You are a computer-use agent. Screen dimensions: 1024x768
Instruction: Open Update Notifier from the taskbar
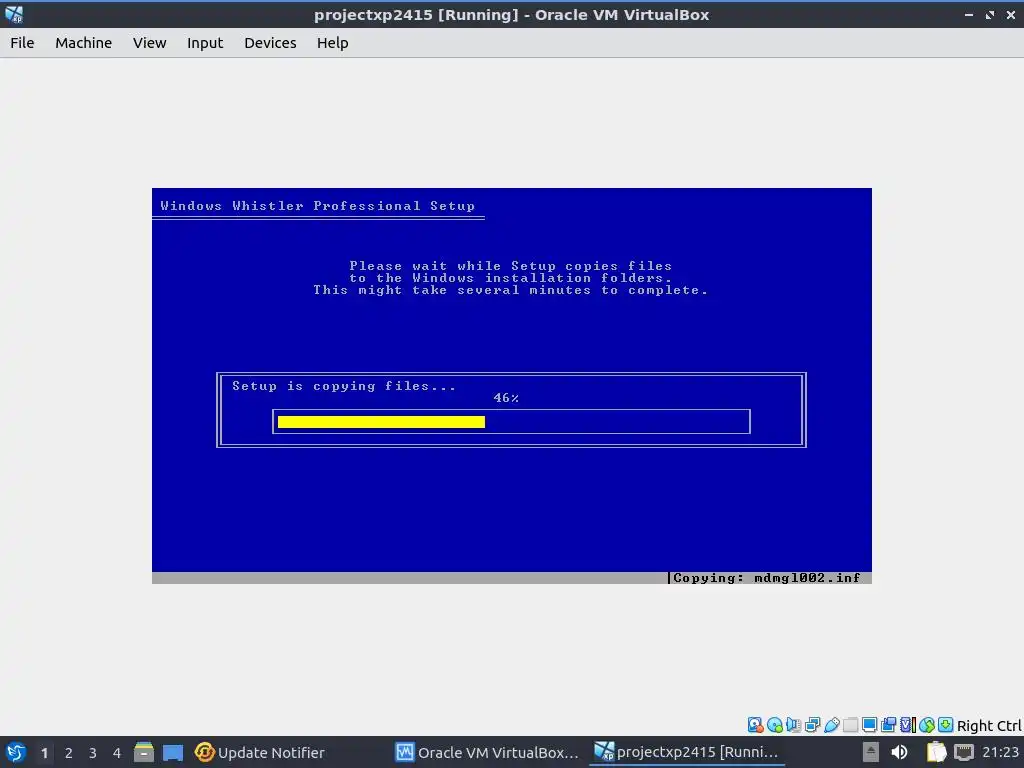pos(259,752)
